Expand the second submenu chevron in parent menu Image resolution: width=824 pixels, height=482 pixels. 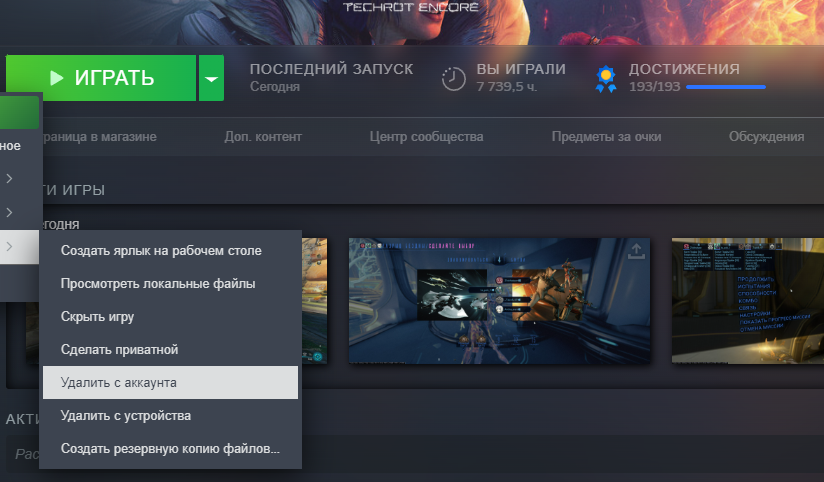(9, 212)
